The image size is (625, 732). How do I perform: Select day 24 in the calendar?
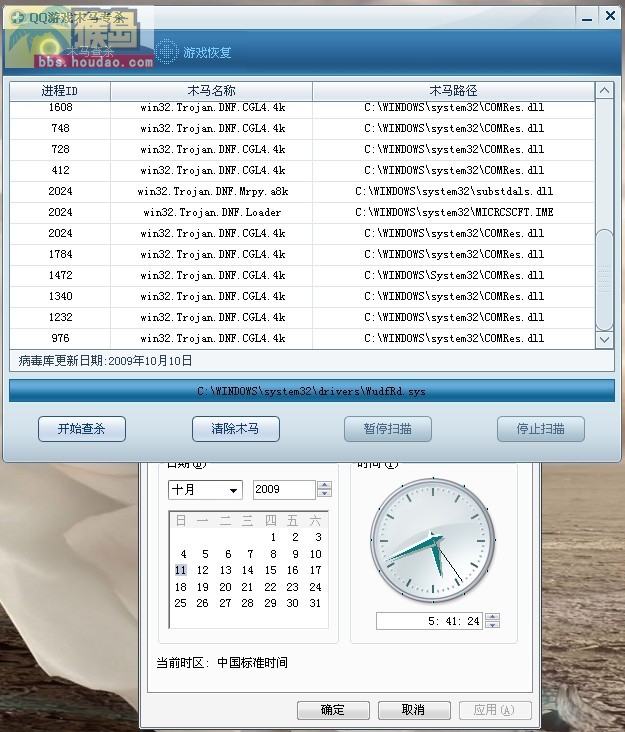(x=316, y=587)
